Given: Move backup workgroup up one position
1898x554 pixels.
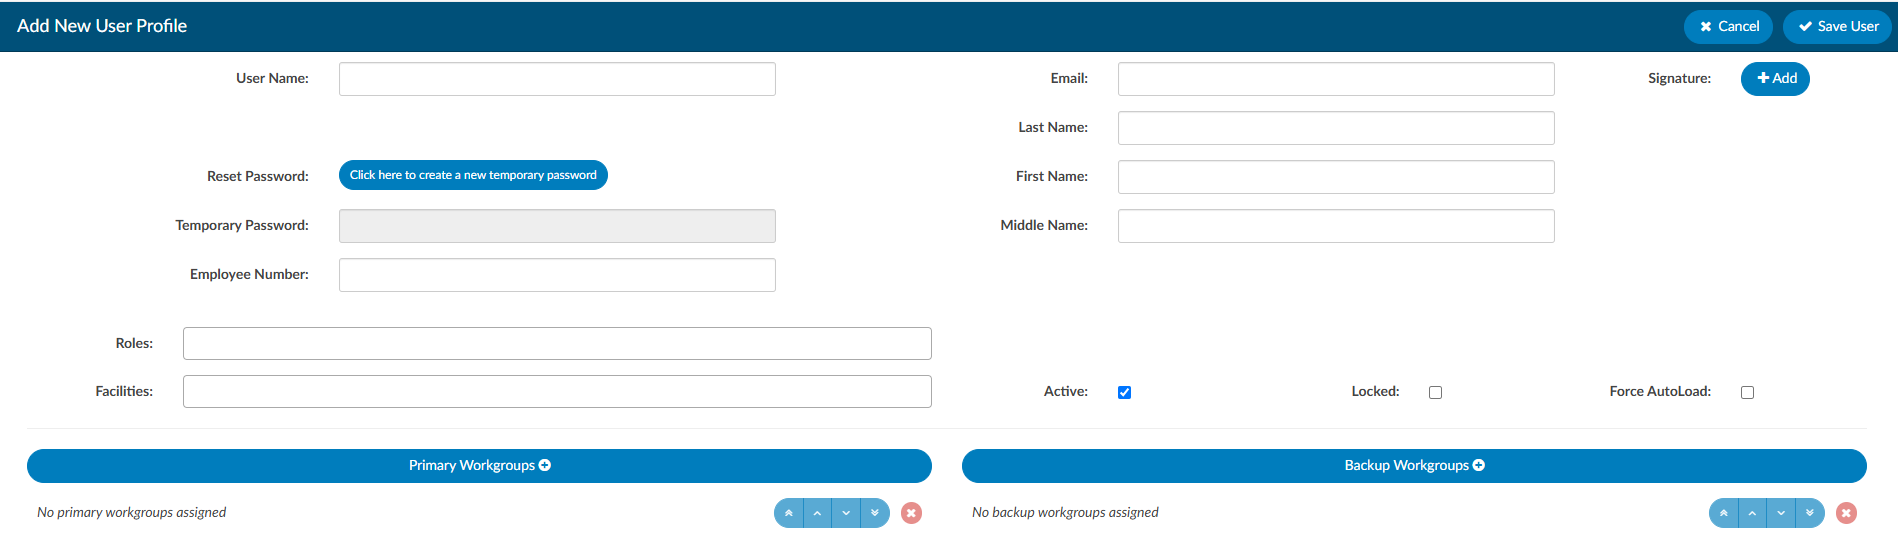Looking at the screenshot, I should [1752, 513].
